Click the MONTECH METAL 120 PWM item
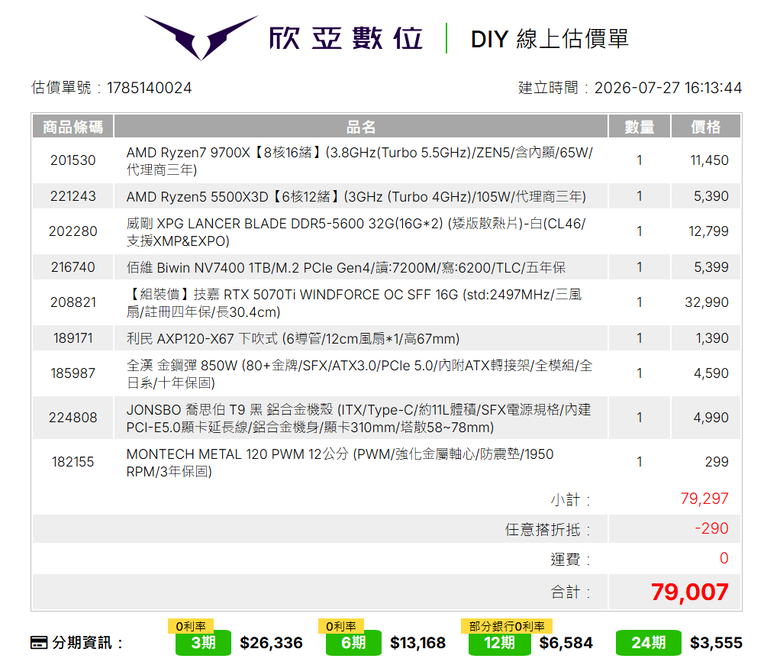This screenshot has width=780, height=665. (x=340, y=463)
